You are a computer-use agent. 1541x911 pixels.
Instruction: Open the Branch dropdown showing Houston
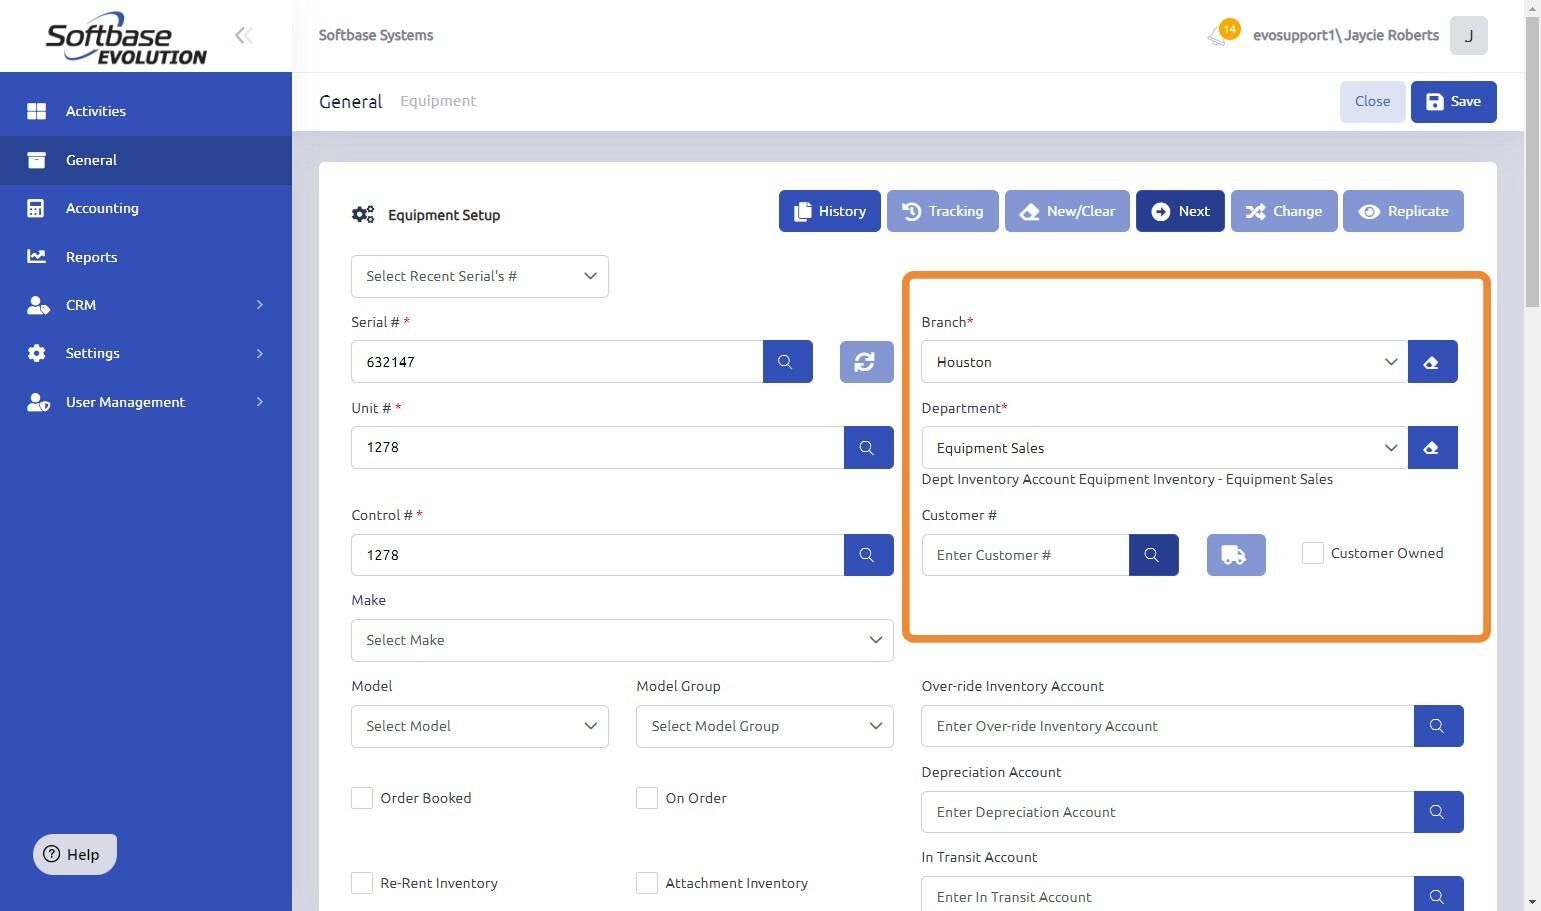(1164, 362)
